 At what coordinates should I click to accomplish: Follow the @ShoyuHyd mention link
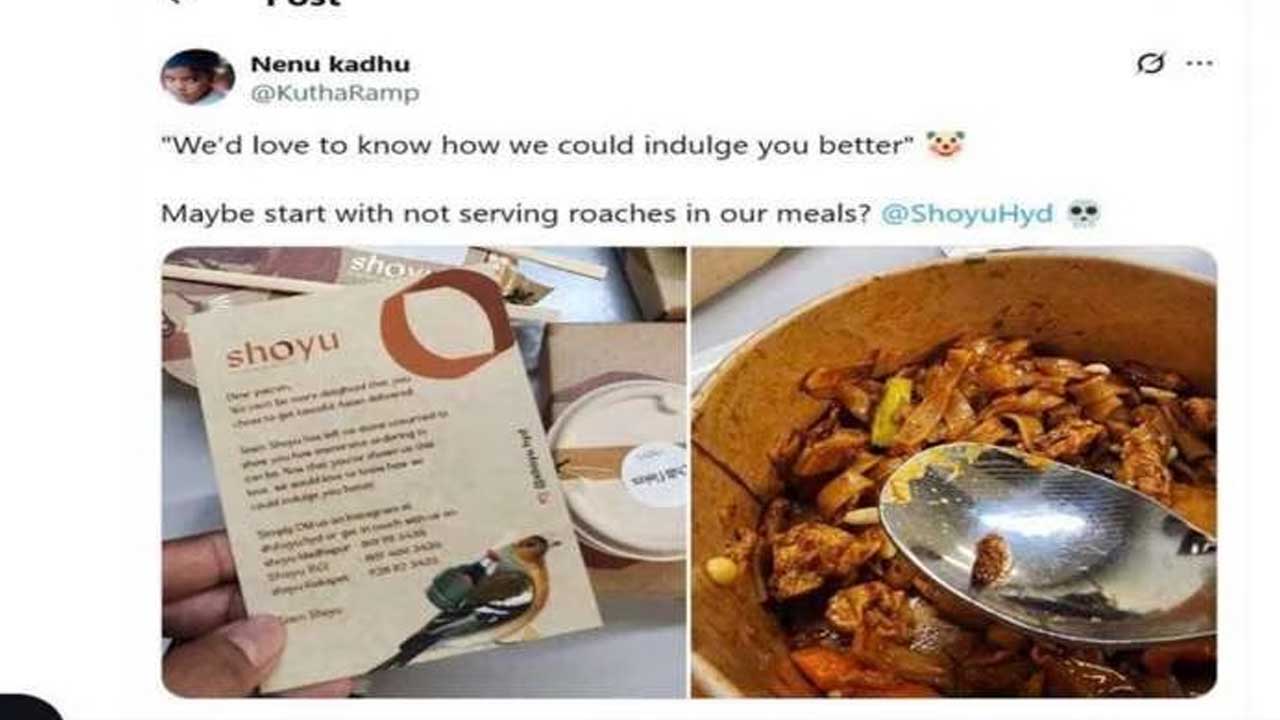[966, 213]
